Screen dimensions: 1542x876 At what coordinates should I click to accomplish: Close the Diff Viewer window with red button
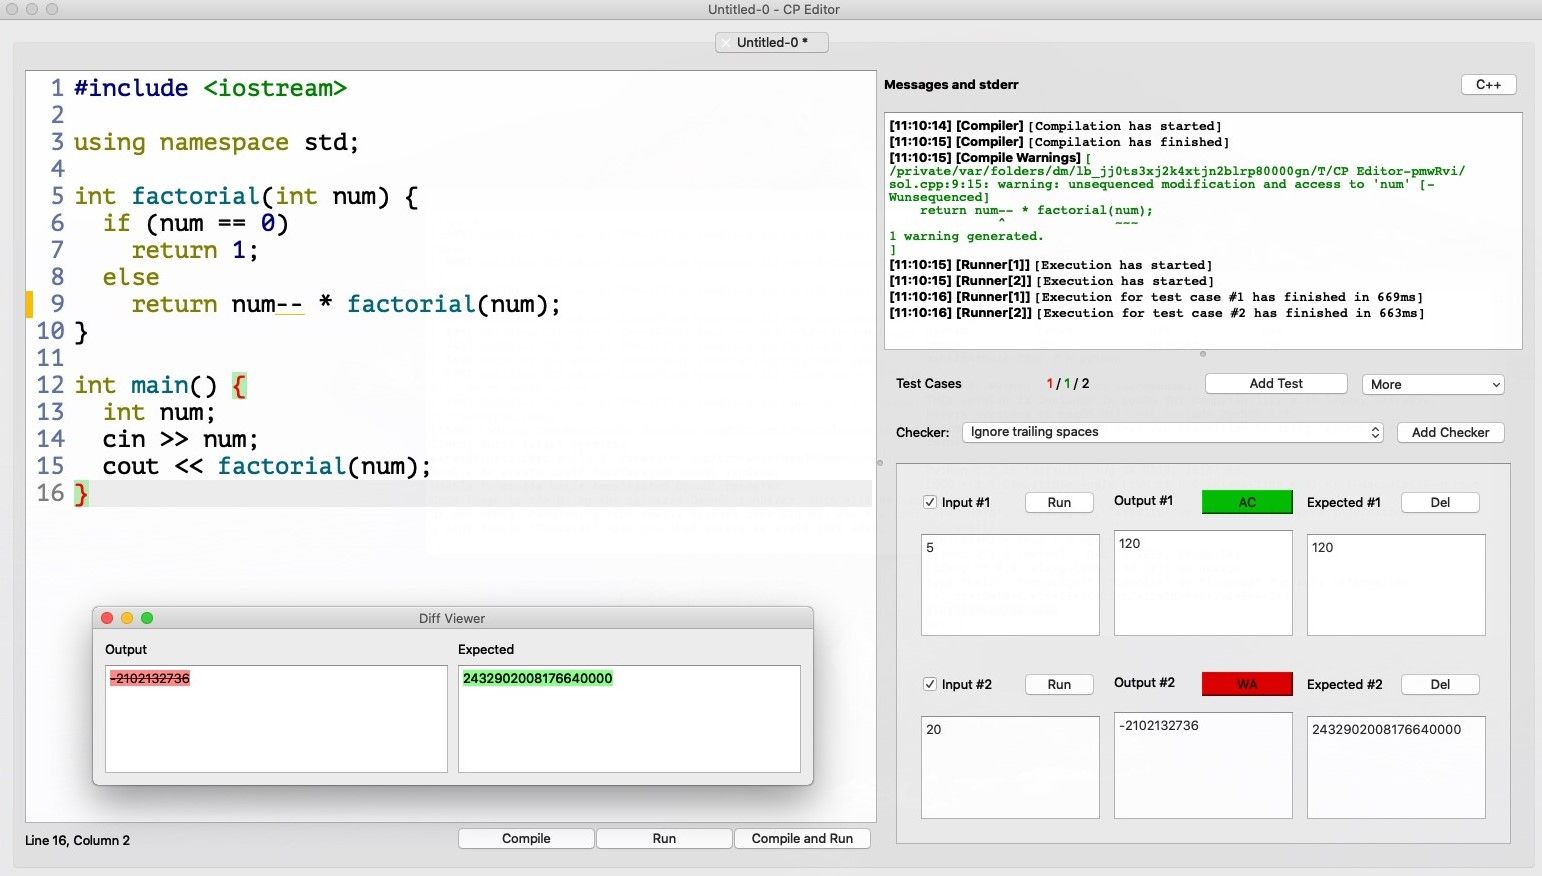click(x=107, y=618)
